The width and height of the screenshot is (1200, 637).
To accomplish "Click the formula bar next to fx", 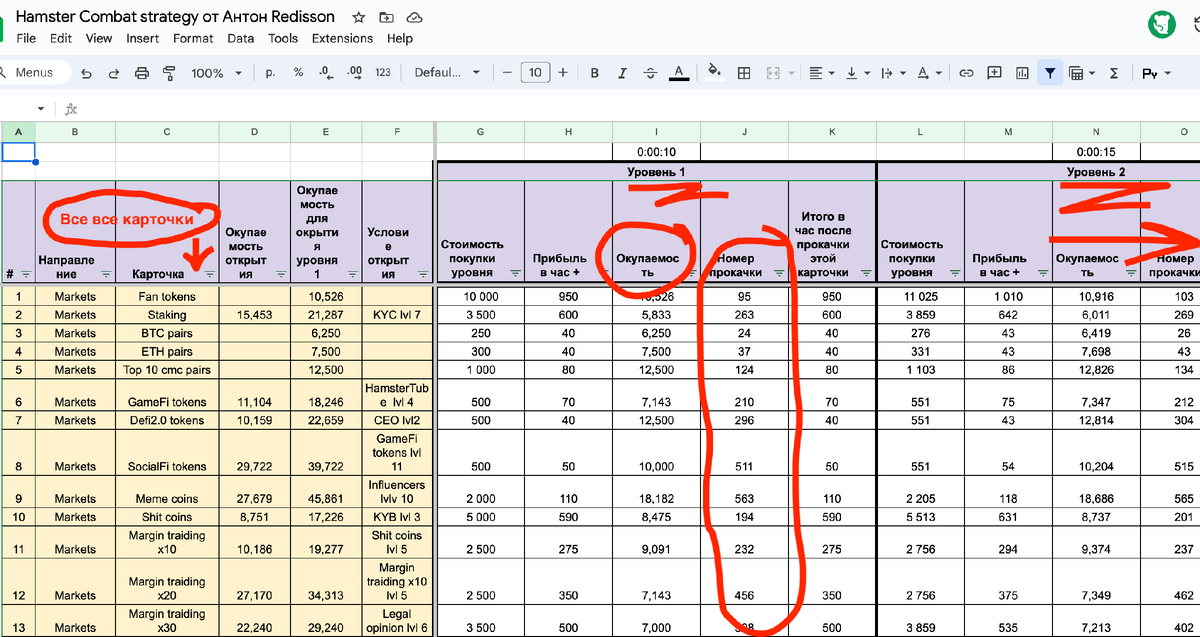I will [640, 109].
